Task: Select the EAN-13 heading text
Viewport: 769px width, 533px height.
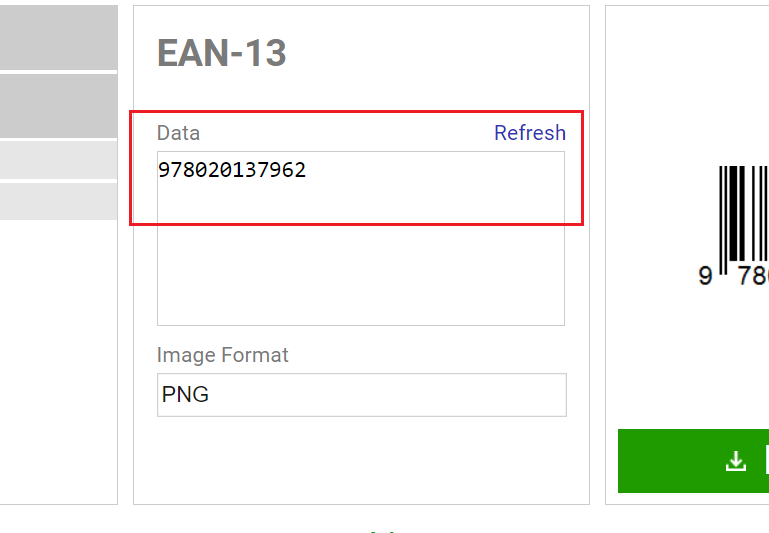Action: click(222, 53)
